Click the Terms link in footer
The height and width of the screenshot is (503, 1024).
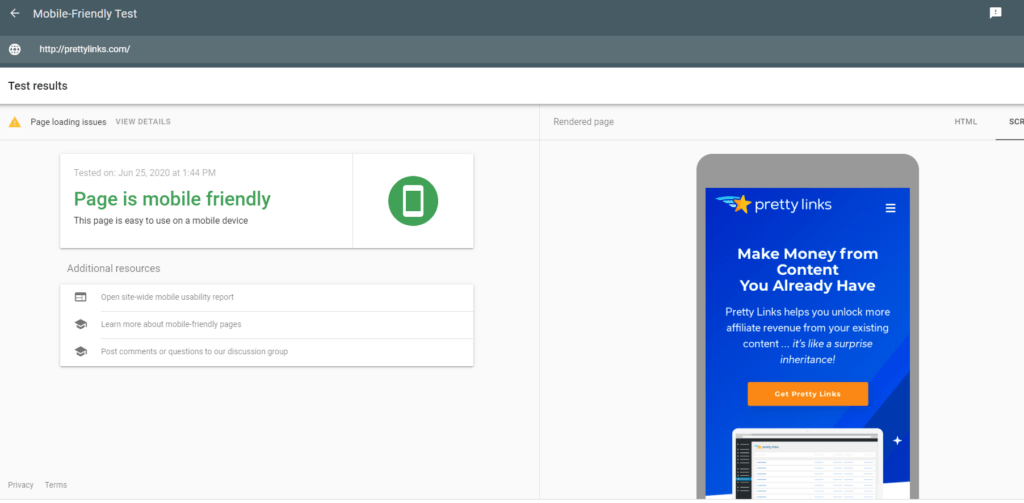tap(56, 485)
